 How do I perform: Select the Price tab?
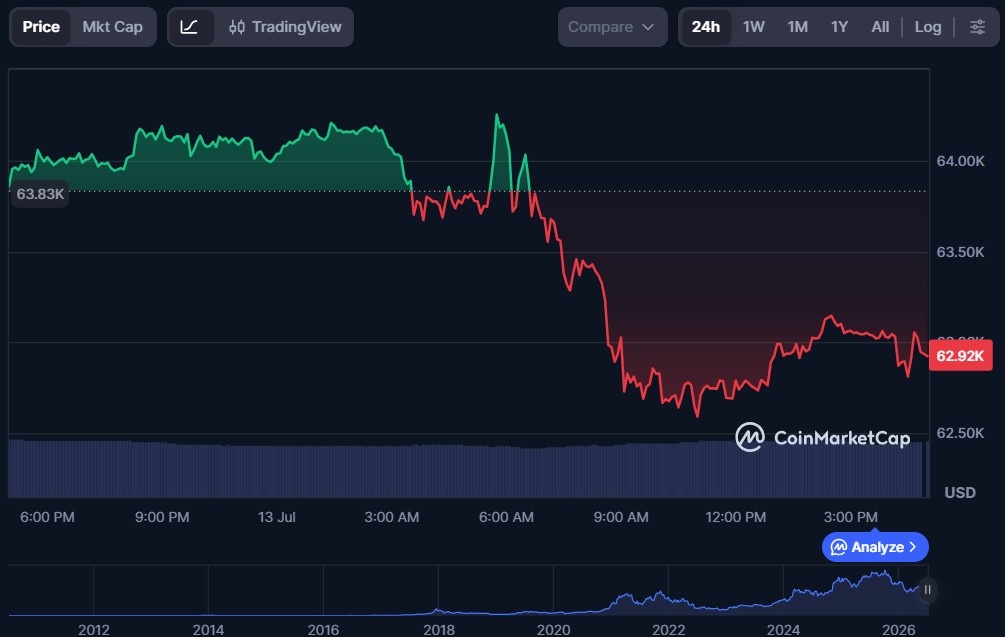(x=41, y=27)
